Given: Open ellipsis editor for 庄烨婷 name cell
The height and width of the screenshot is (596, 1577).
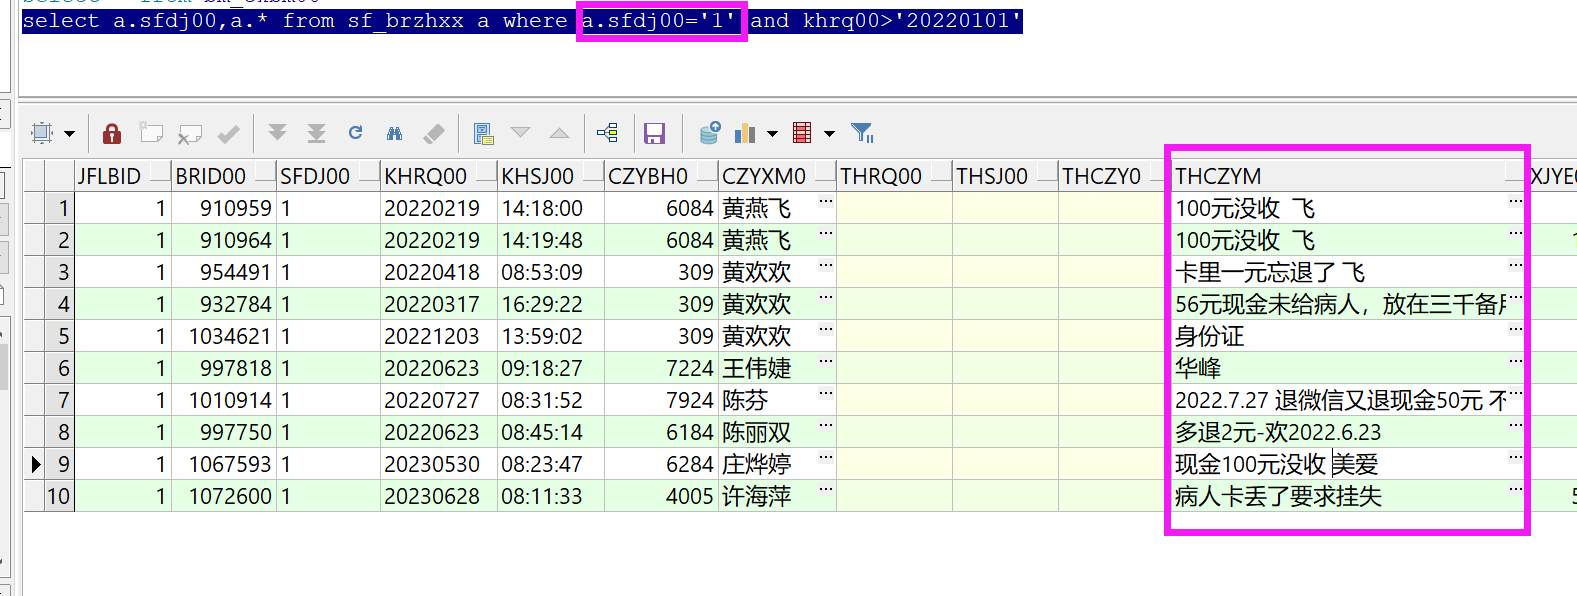Looking at the screenshot, I should pyautogui.click(x=826, y=457).
